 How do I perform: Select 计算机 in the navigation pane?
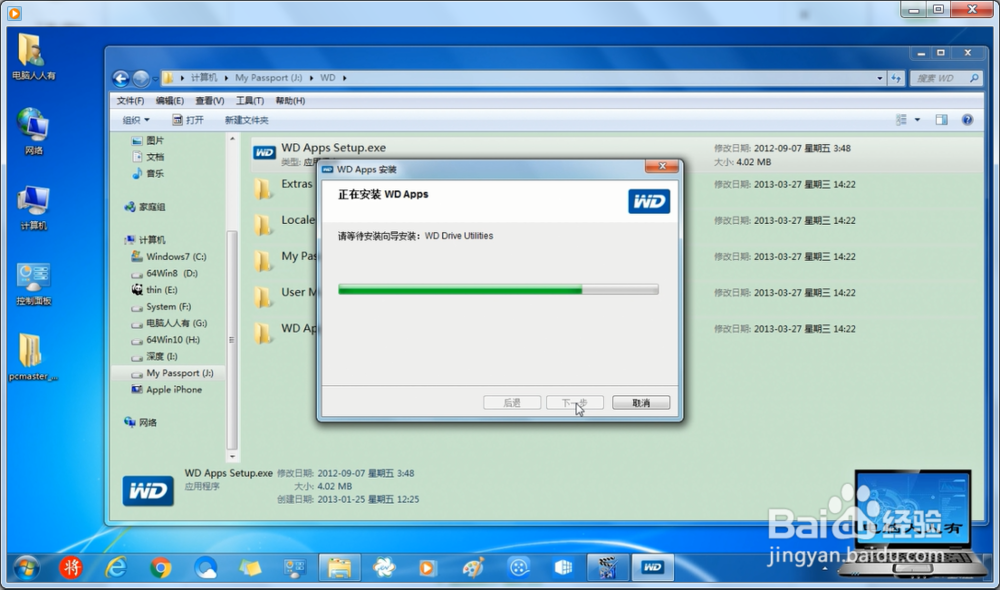[145, 240]
